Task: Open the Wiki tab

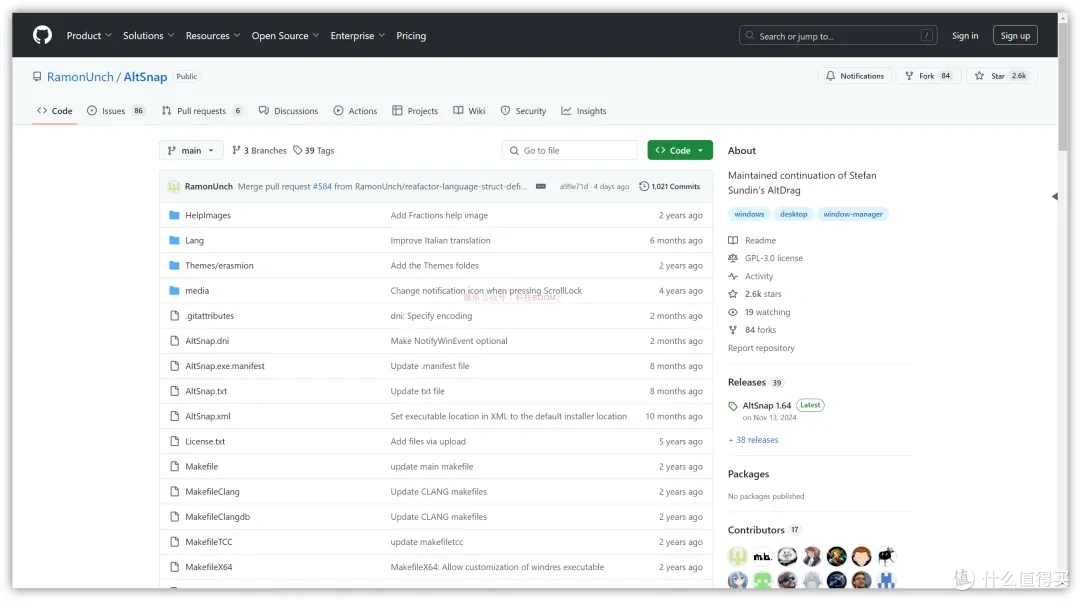Action: [x=469, y=111]
